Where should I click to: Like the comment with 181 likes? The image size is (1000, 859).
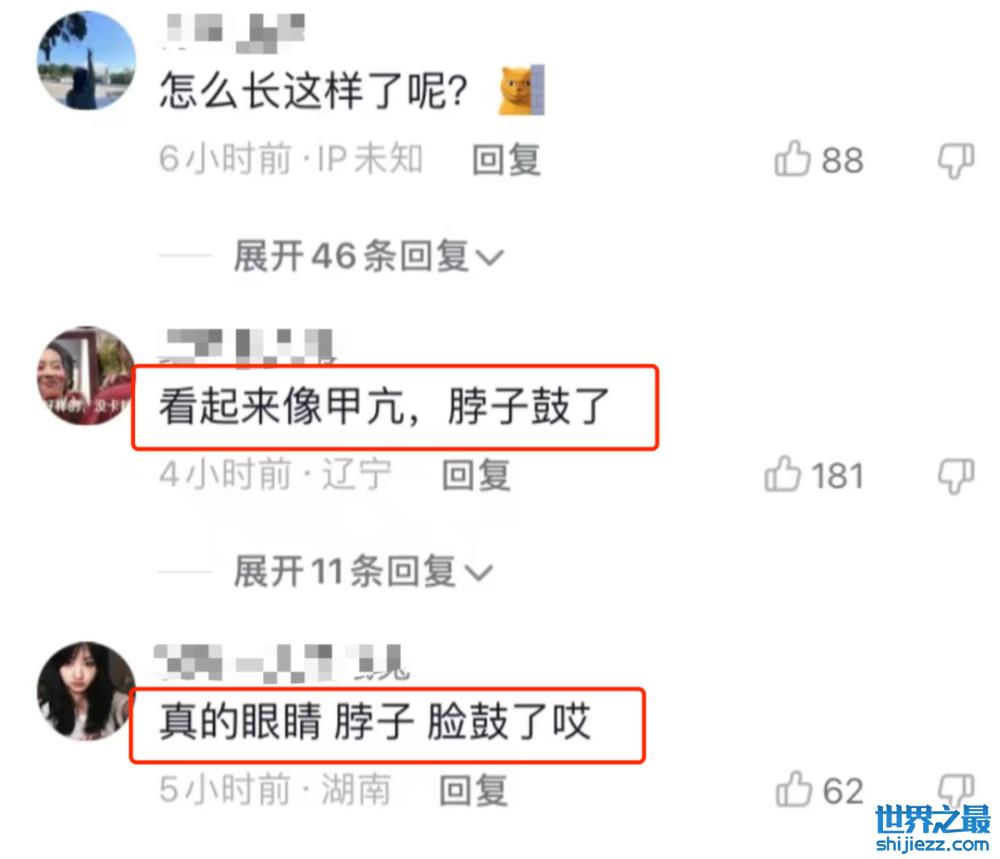(782, 474)
